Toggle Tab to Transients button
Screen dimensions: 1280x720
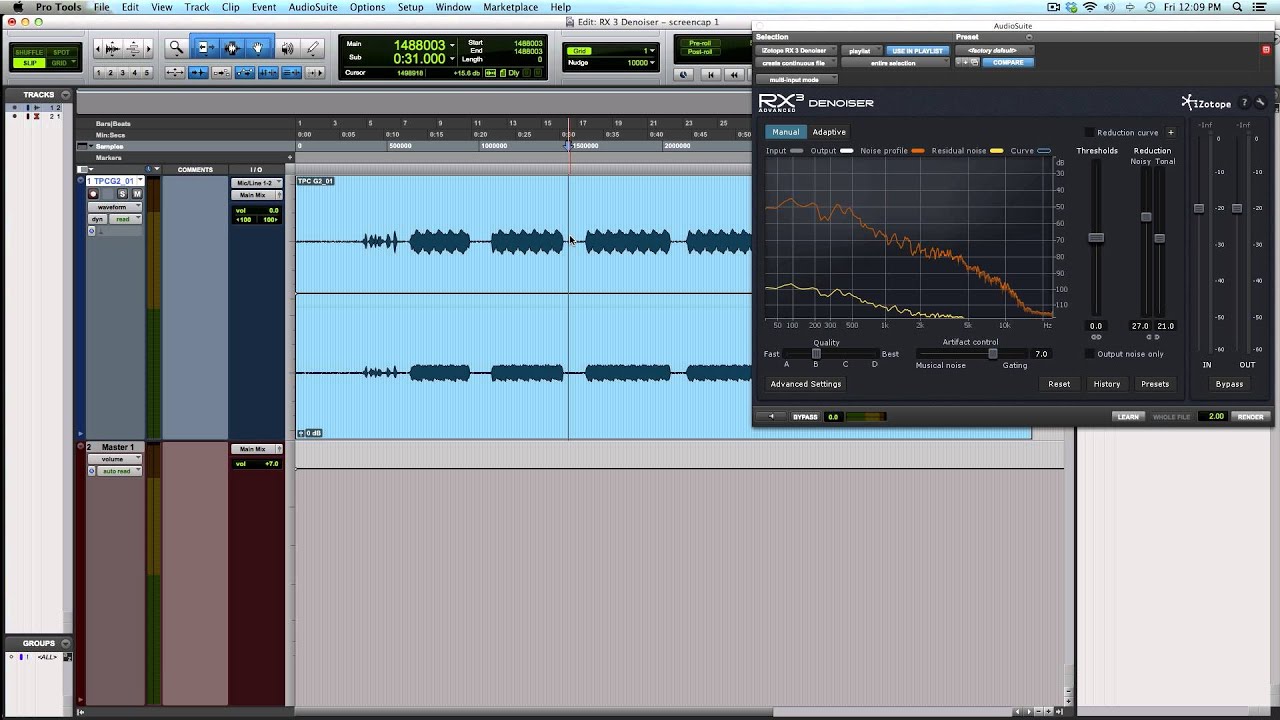coord(198,73)
